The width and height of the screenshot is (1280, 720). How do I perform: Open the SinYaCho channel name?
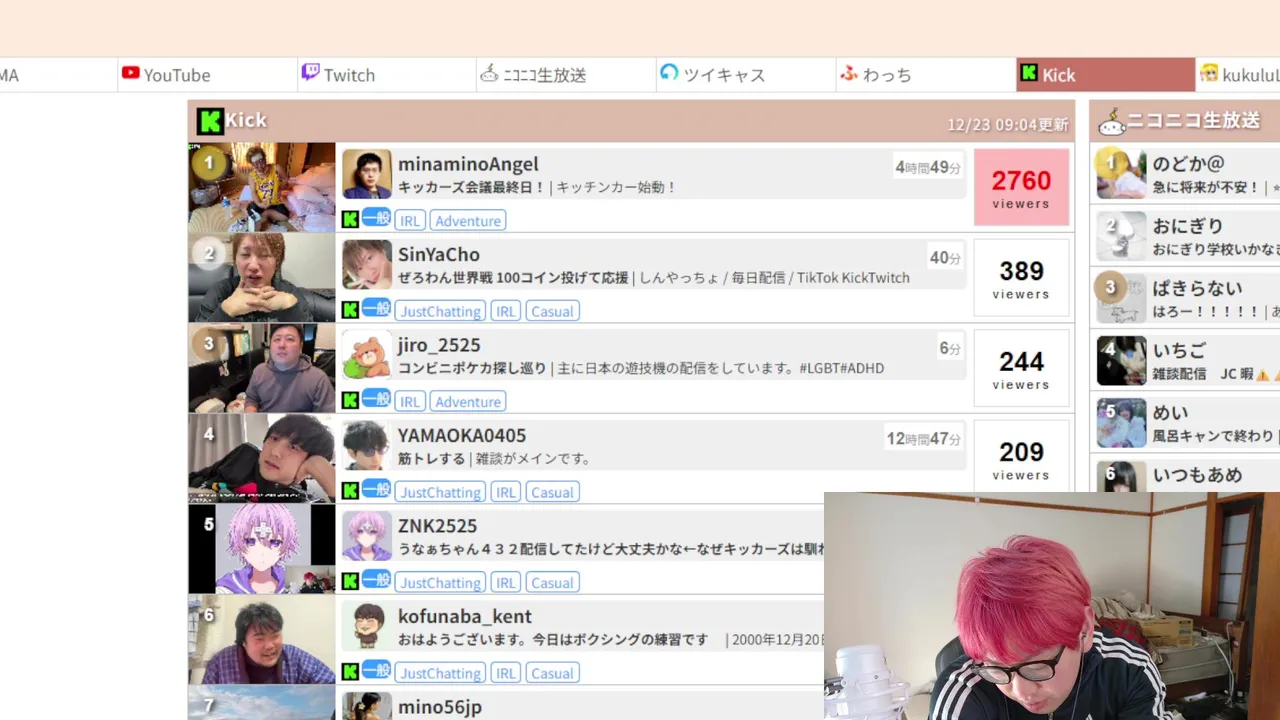pyautogui.click(x=439, y=255)
